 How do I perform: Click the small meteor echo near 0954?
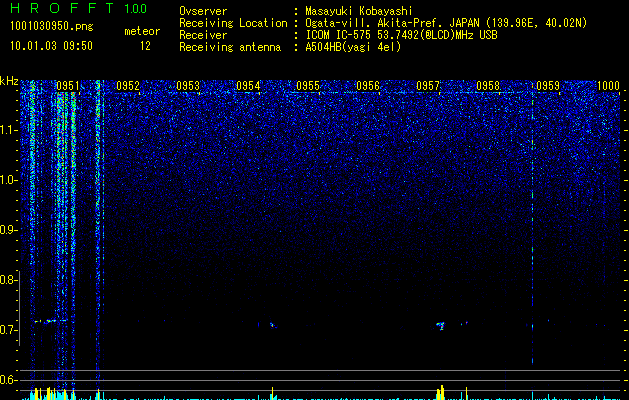[x=272, y=325]
